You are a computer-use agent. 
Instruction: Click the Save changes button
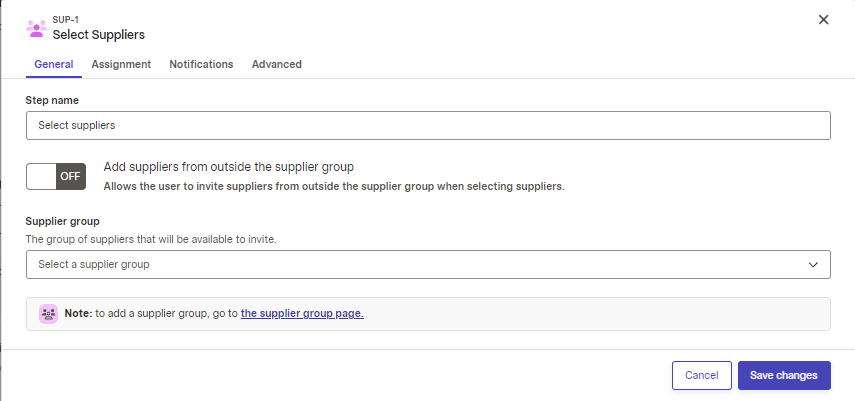click(x=784, y=375)
